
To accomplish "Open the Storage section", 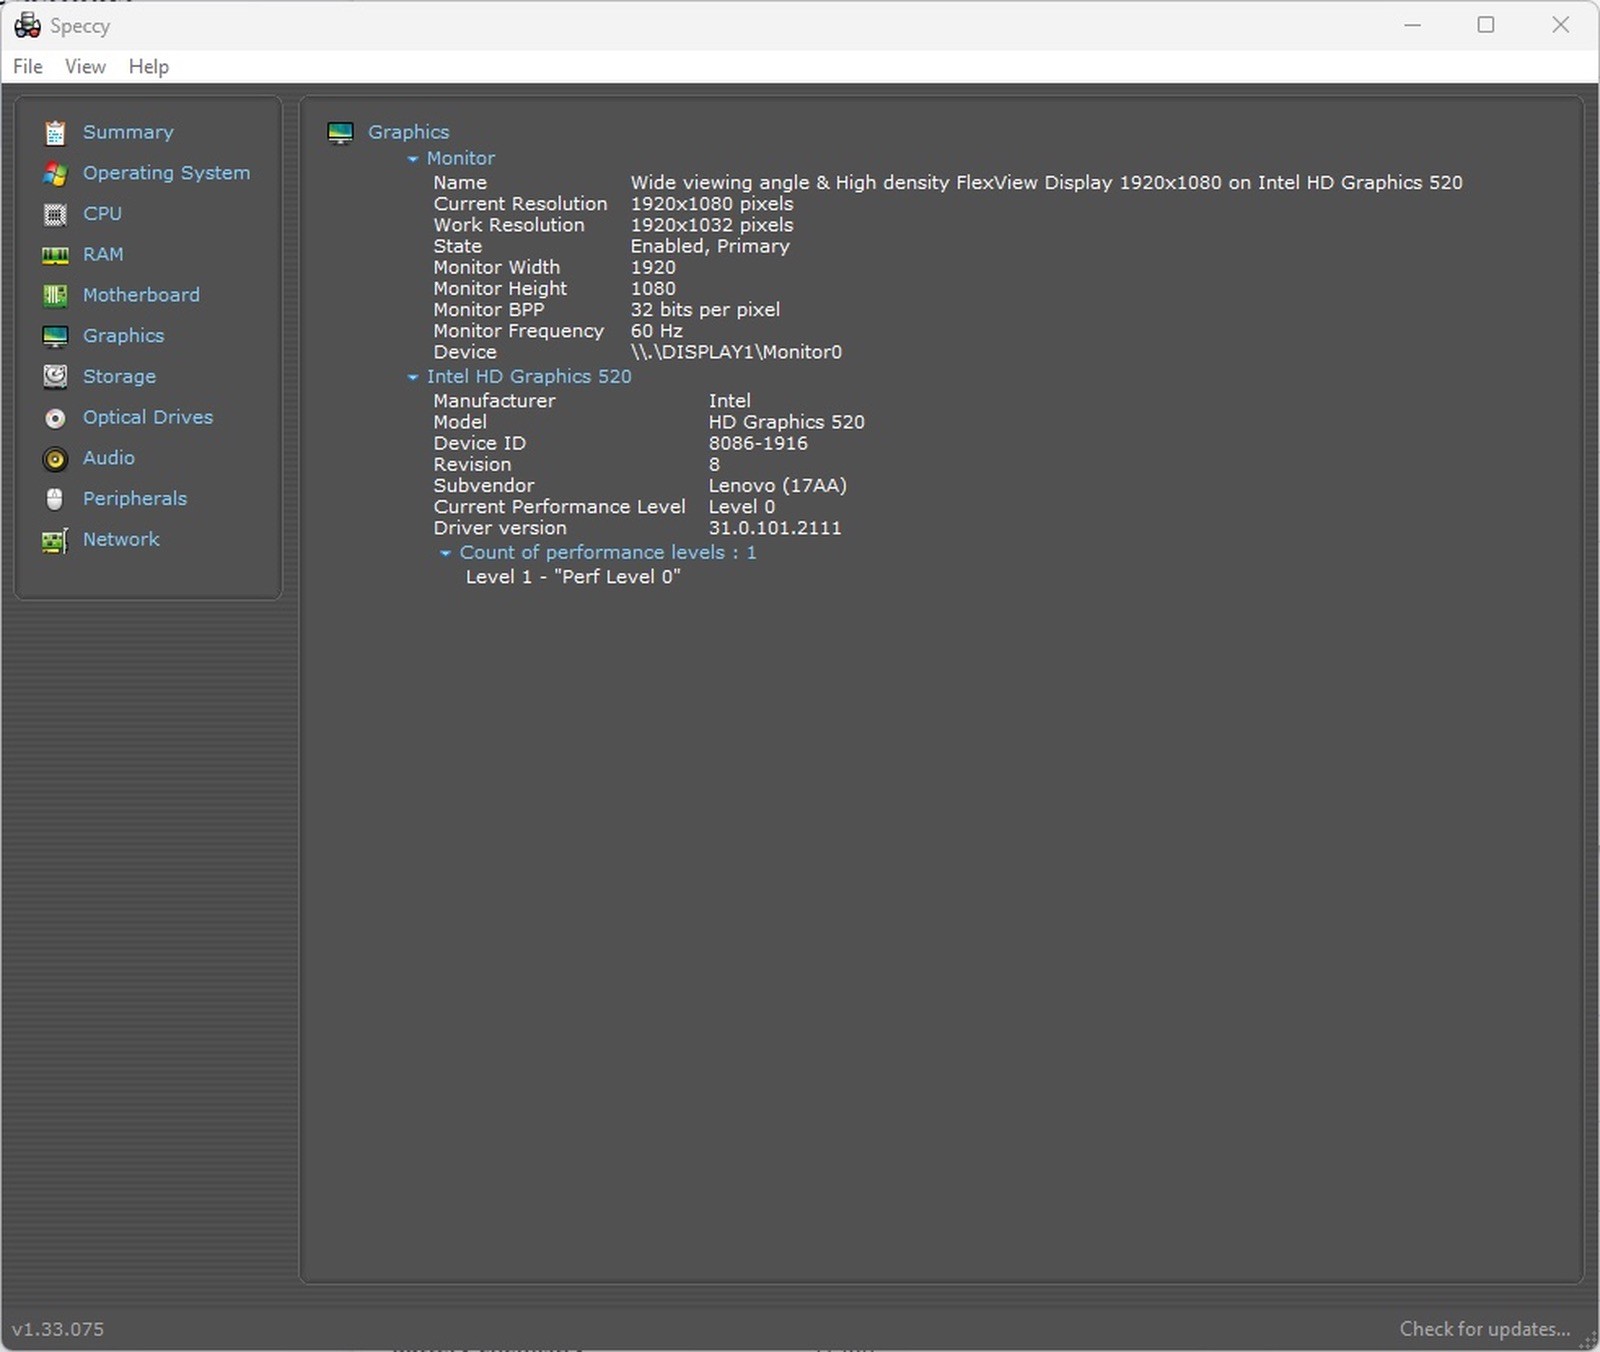I will click(119, 377).
